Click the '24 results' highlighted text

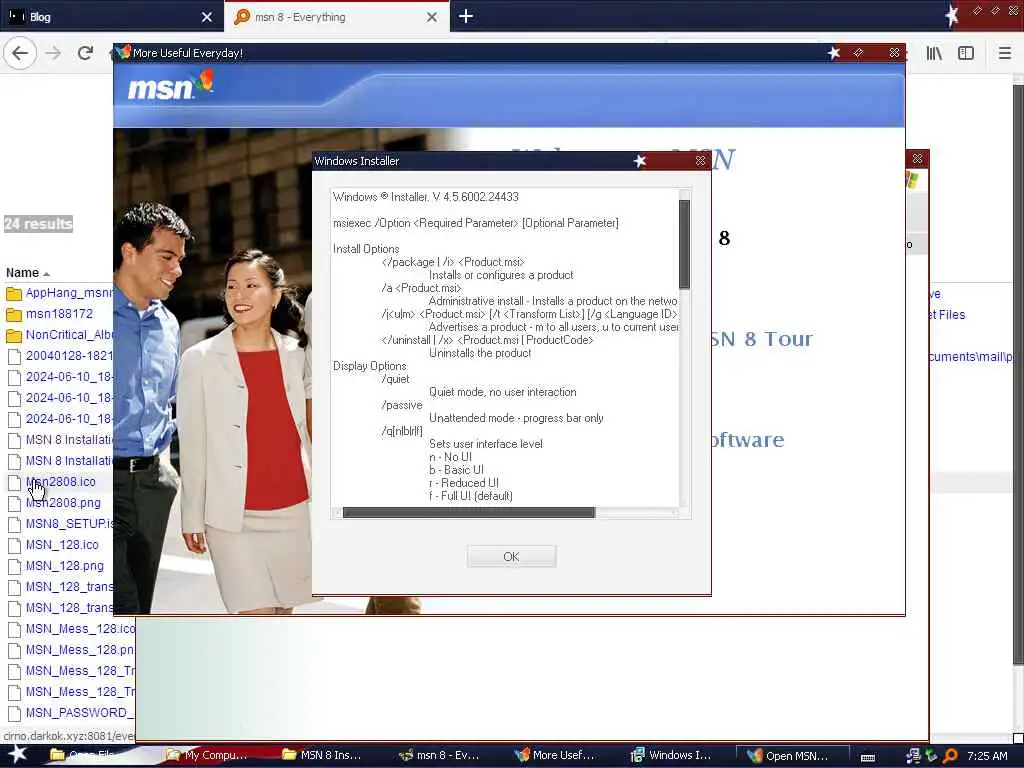(38, 224)
